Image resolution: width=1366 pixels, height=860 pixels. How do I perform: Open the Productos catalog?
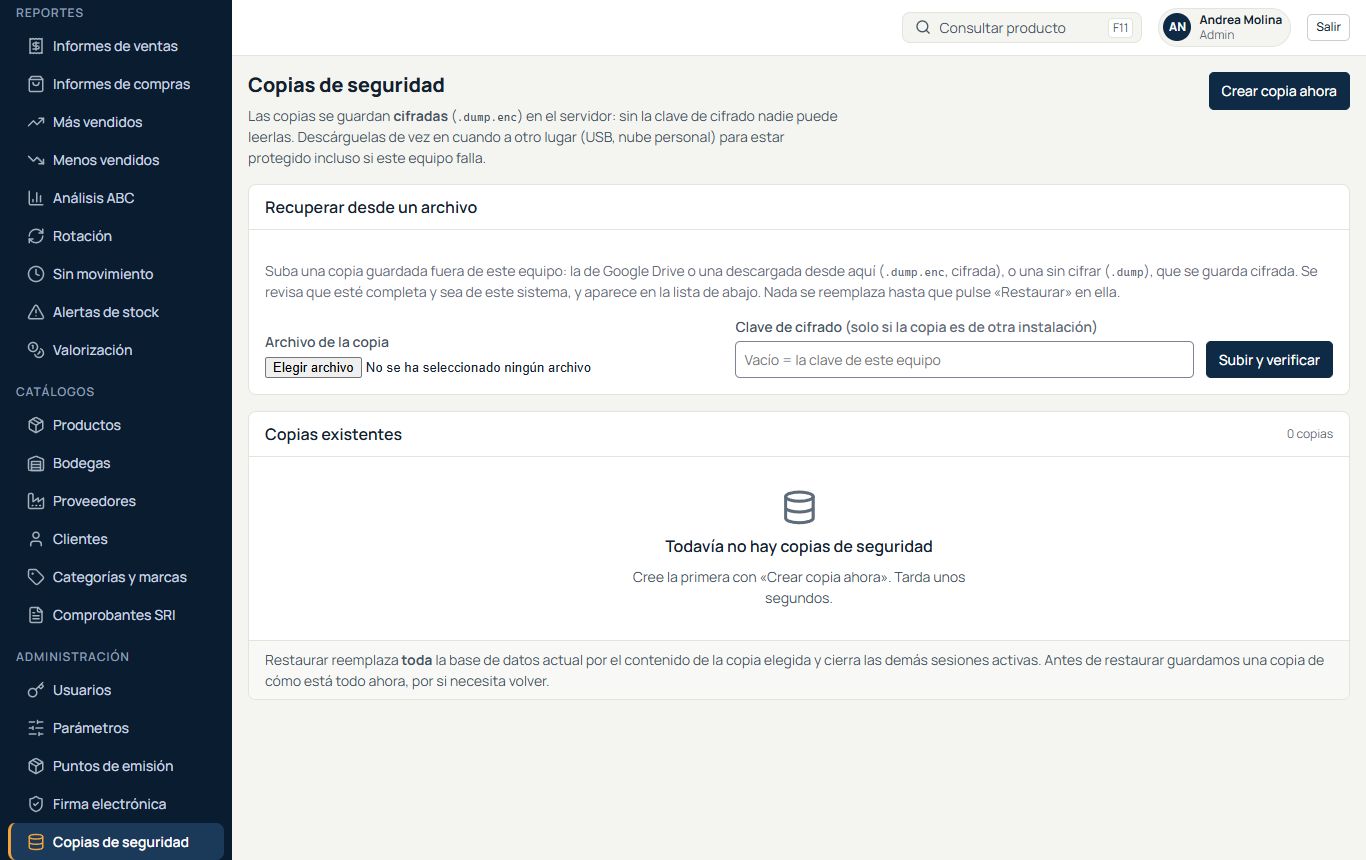[116, 425]
